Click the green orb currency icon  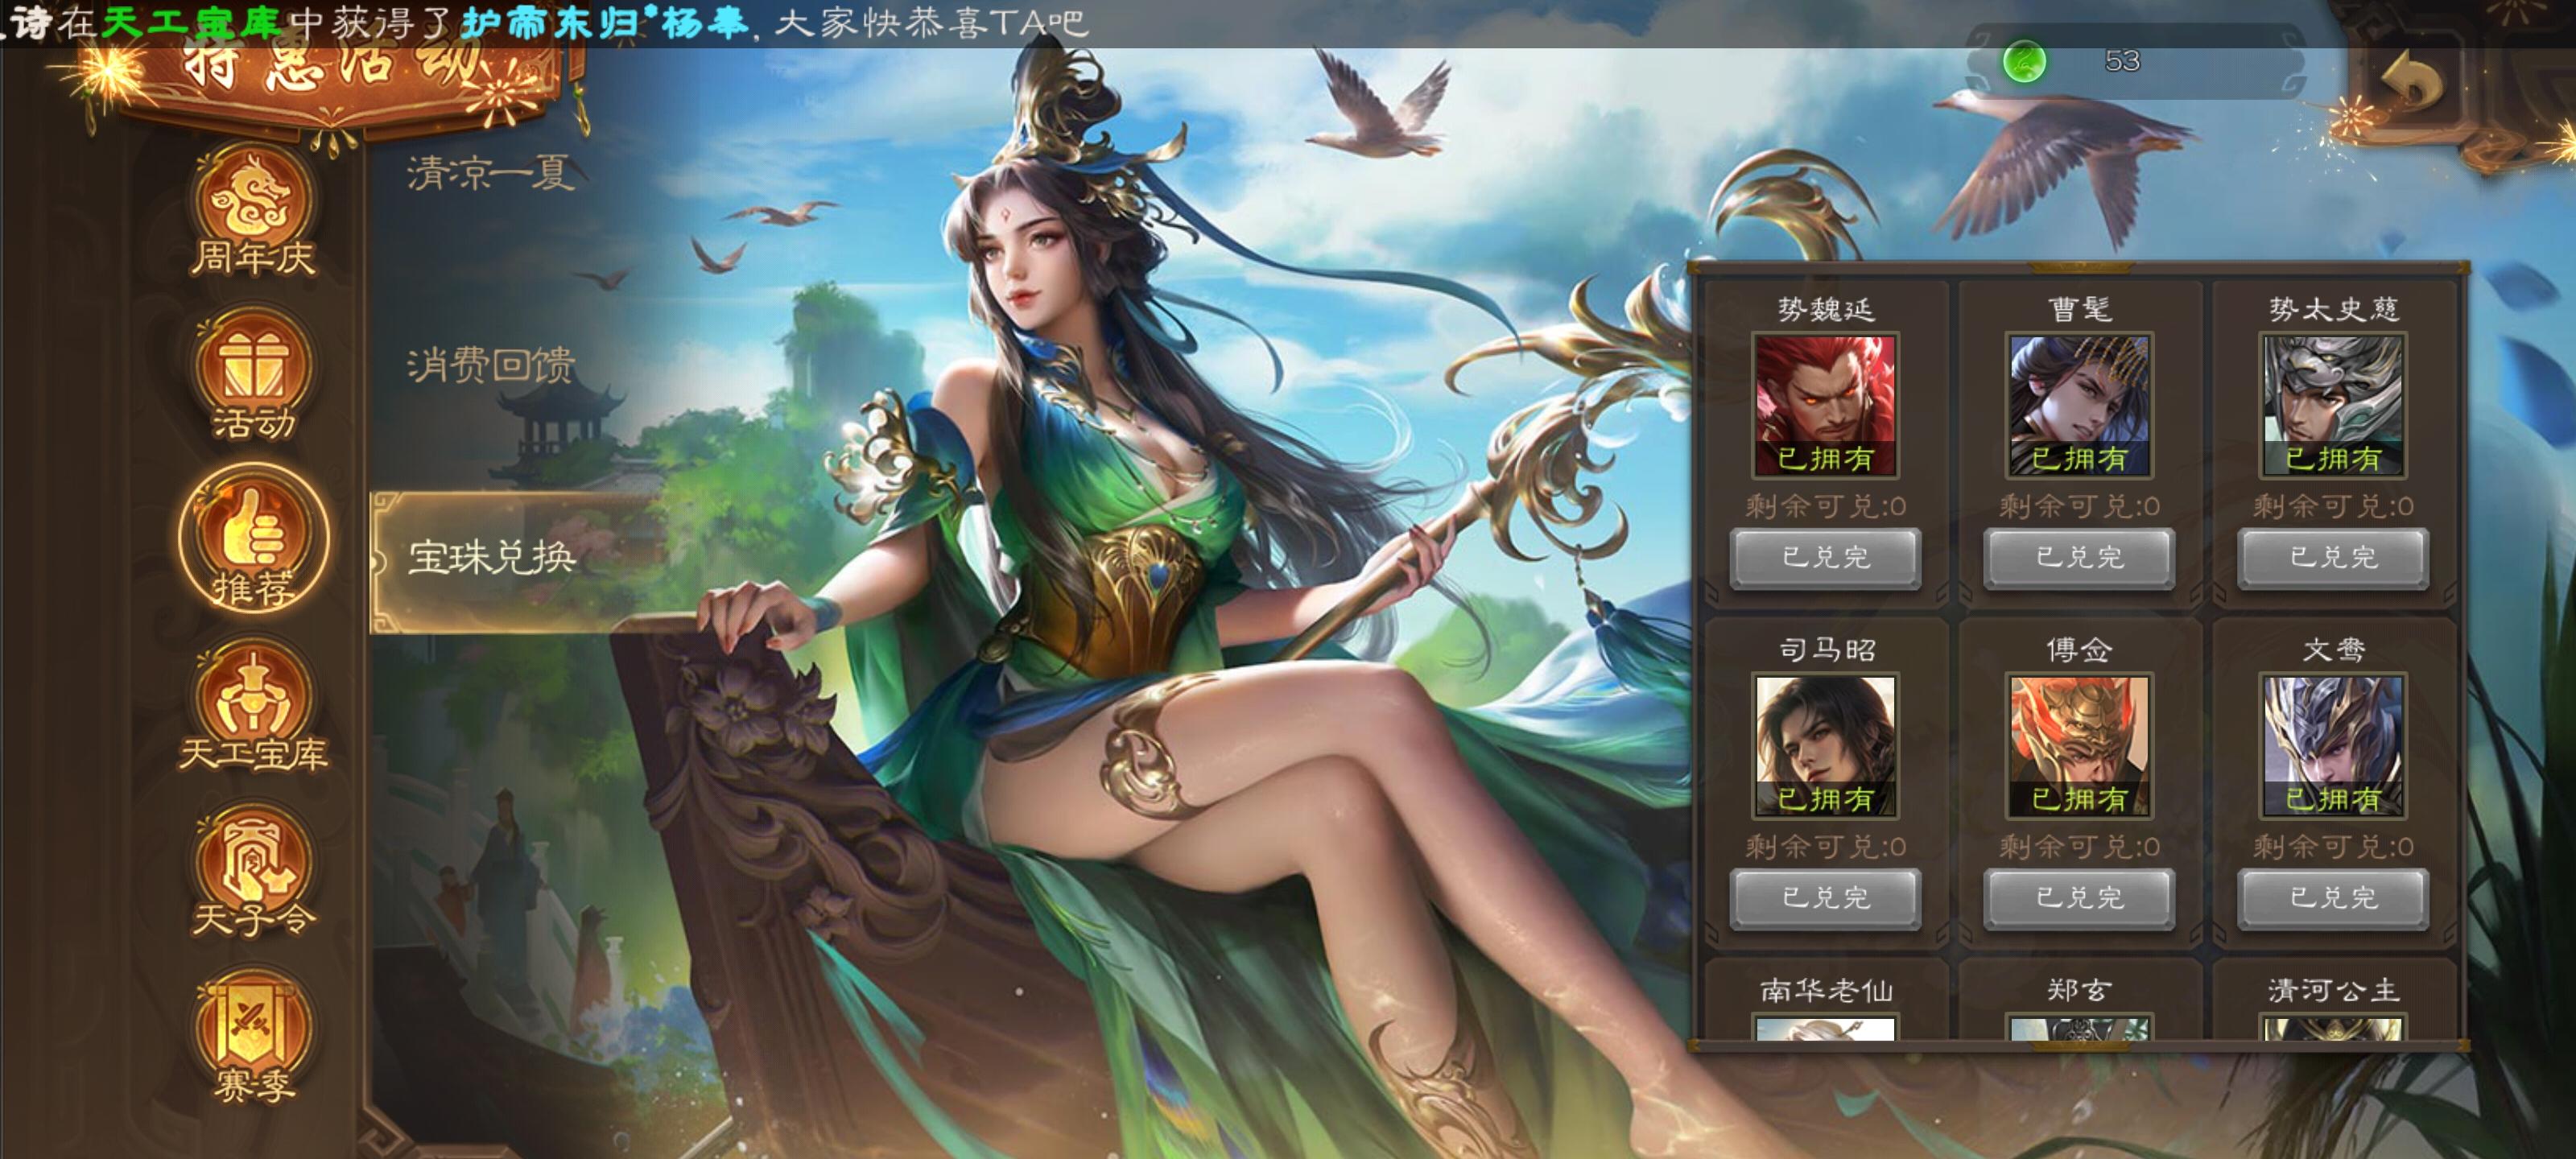pyautogui.click(x=2024, y=62)
